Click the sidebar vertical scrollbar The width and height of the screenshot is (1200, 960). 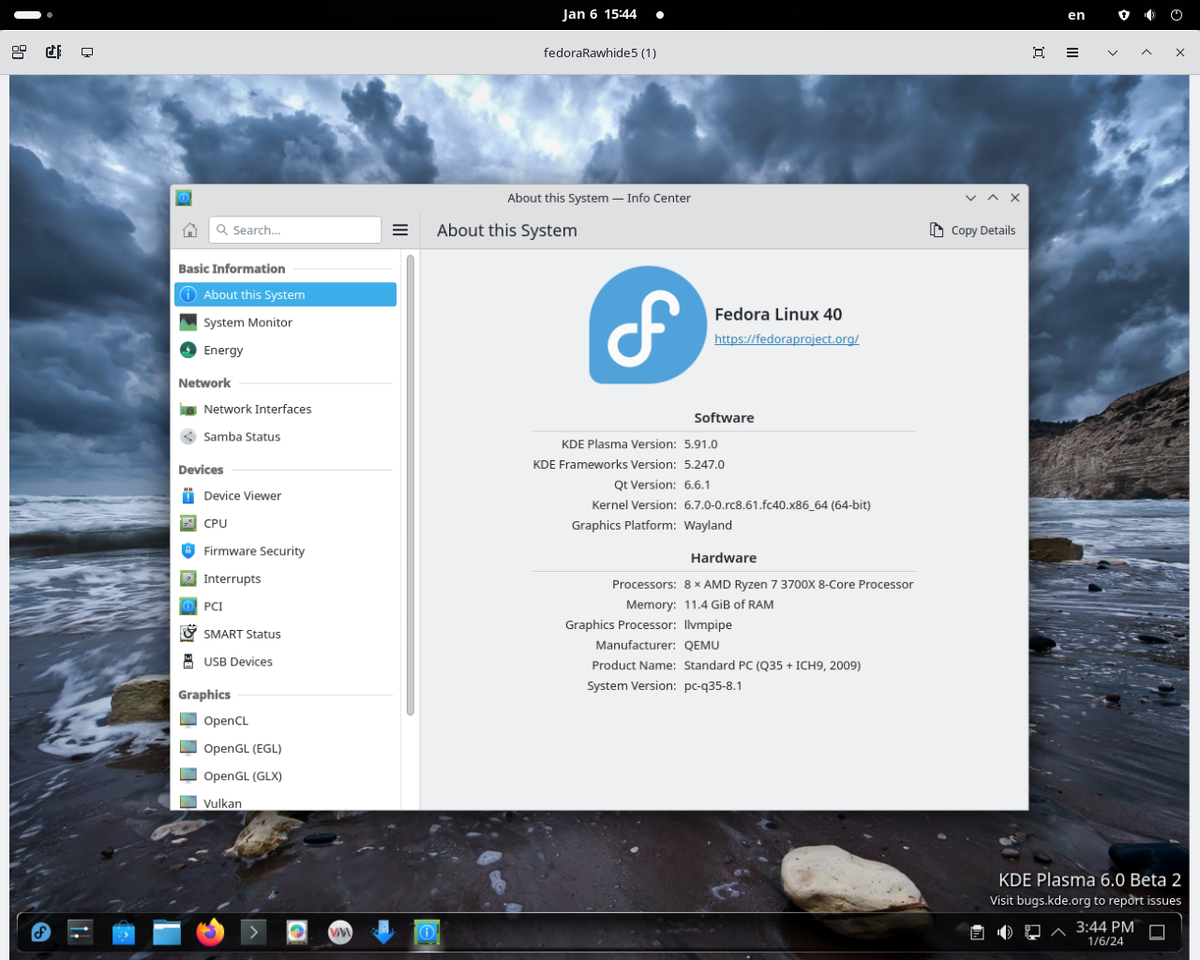(x=410, y=485)
